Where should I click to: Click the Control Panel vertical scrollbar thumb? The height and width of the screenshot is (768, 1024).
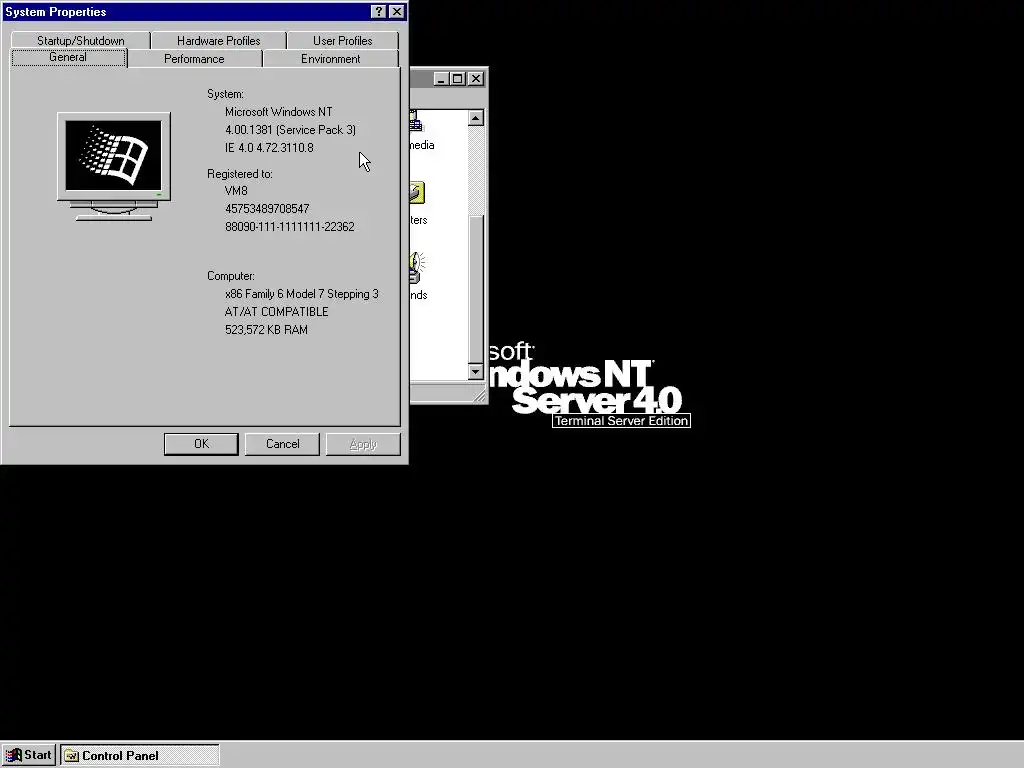pyautogui.click(x=476, y=288)
